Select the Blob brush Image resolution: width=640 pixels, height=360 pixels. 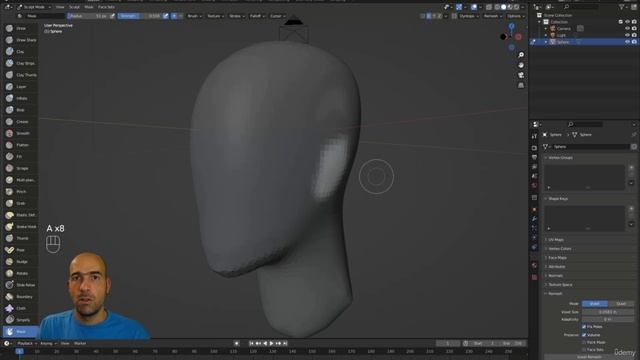(x=20, y=110)
